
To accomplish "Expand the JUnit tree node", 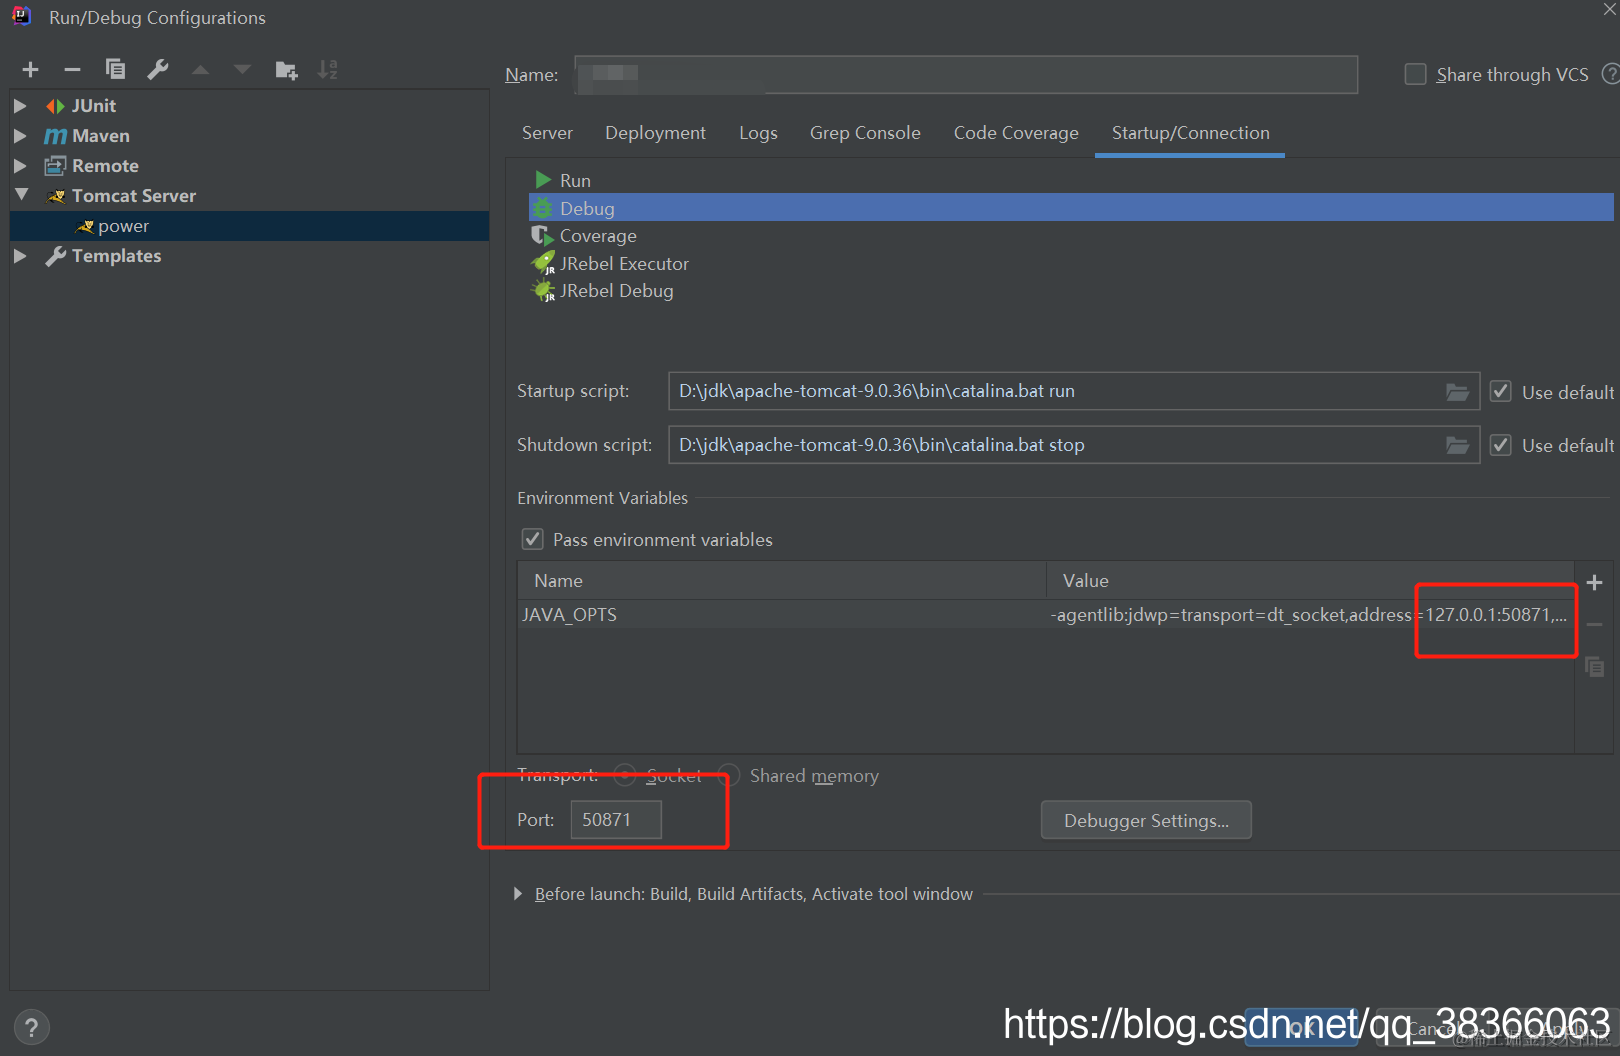I will (x=20, y=105).
